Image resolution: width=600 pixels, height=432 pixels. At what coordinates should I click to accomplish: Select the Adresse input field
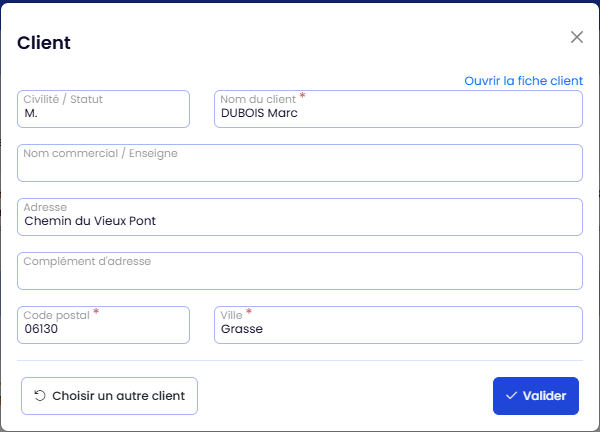click(x=299, y=217)
